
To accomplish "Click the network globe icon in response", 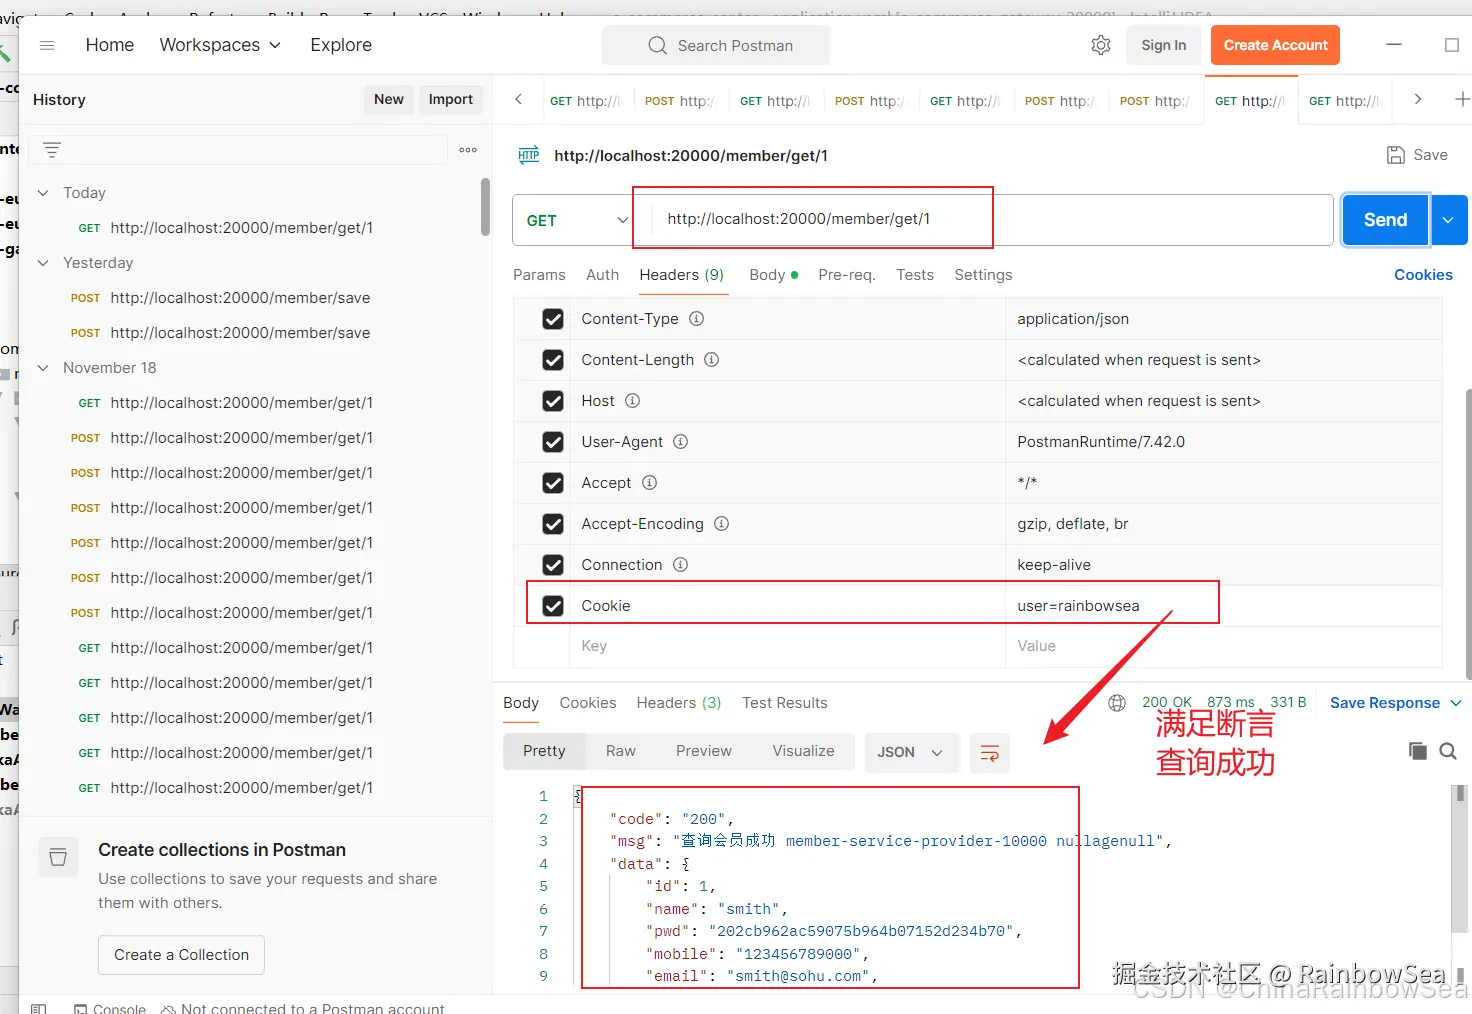I will coord(1117,703).
